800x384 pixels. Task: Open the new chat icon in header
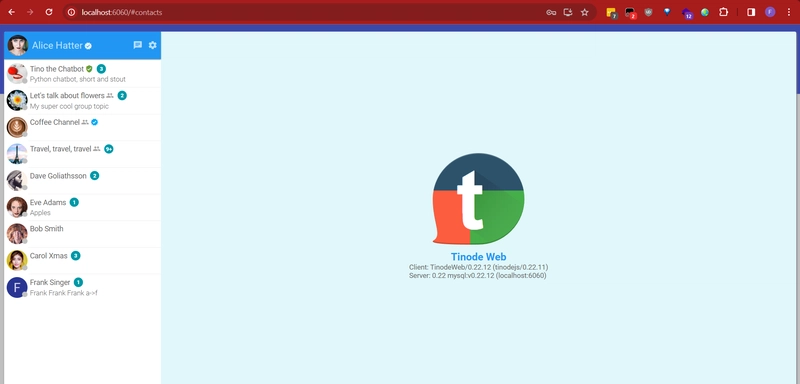(x=137, y=45)
